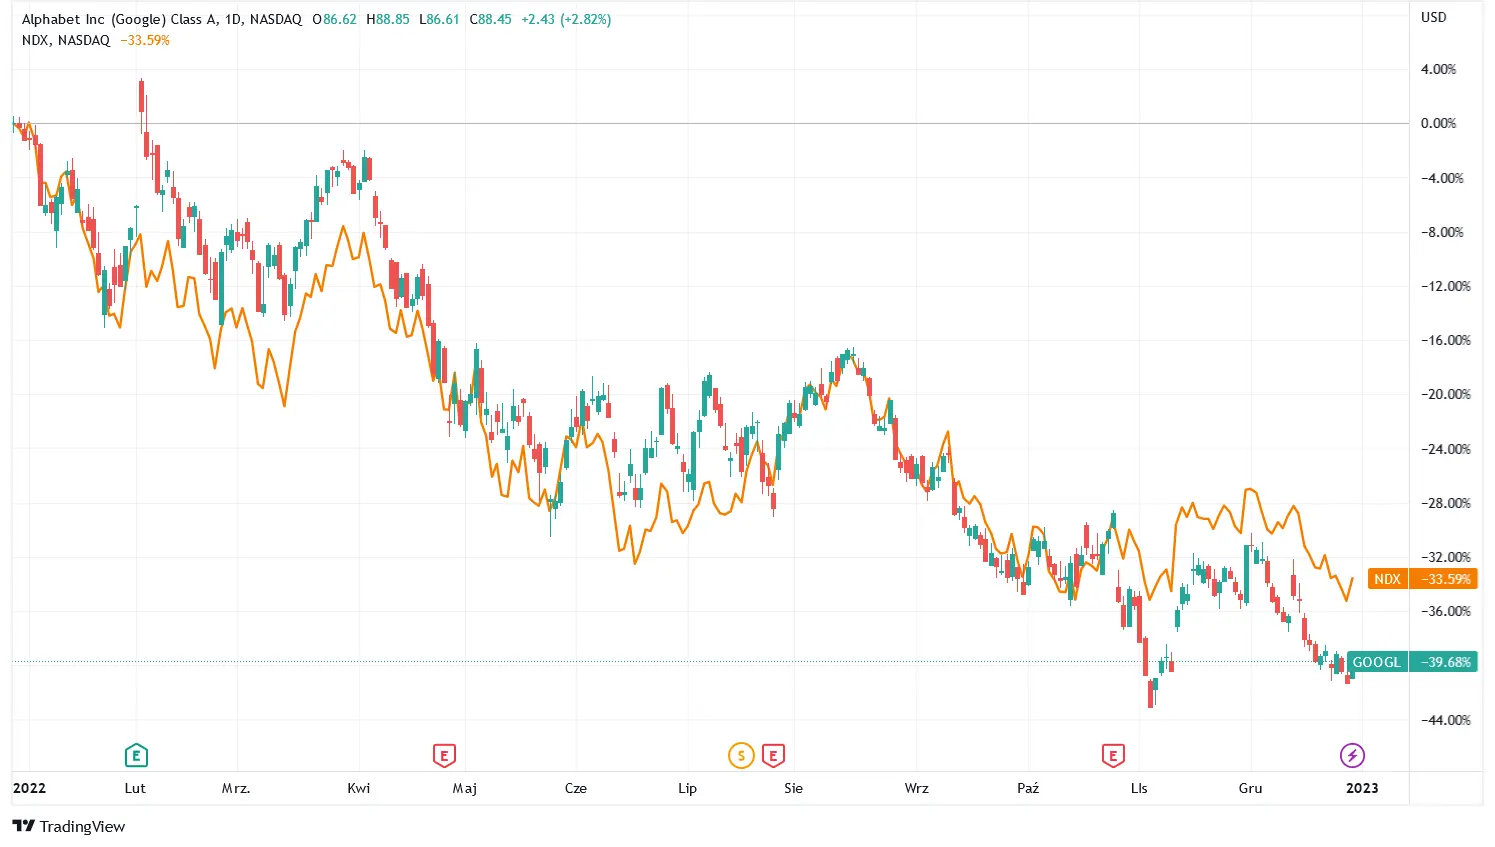Click the 0.00% scale label
The image size is (1495, 847).
click(1439, 123)
